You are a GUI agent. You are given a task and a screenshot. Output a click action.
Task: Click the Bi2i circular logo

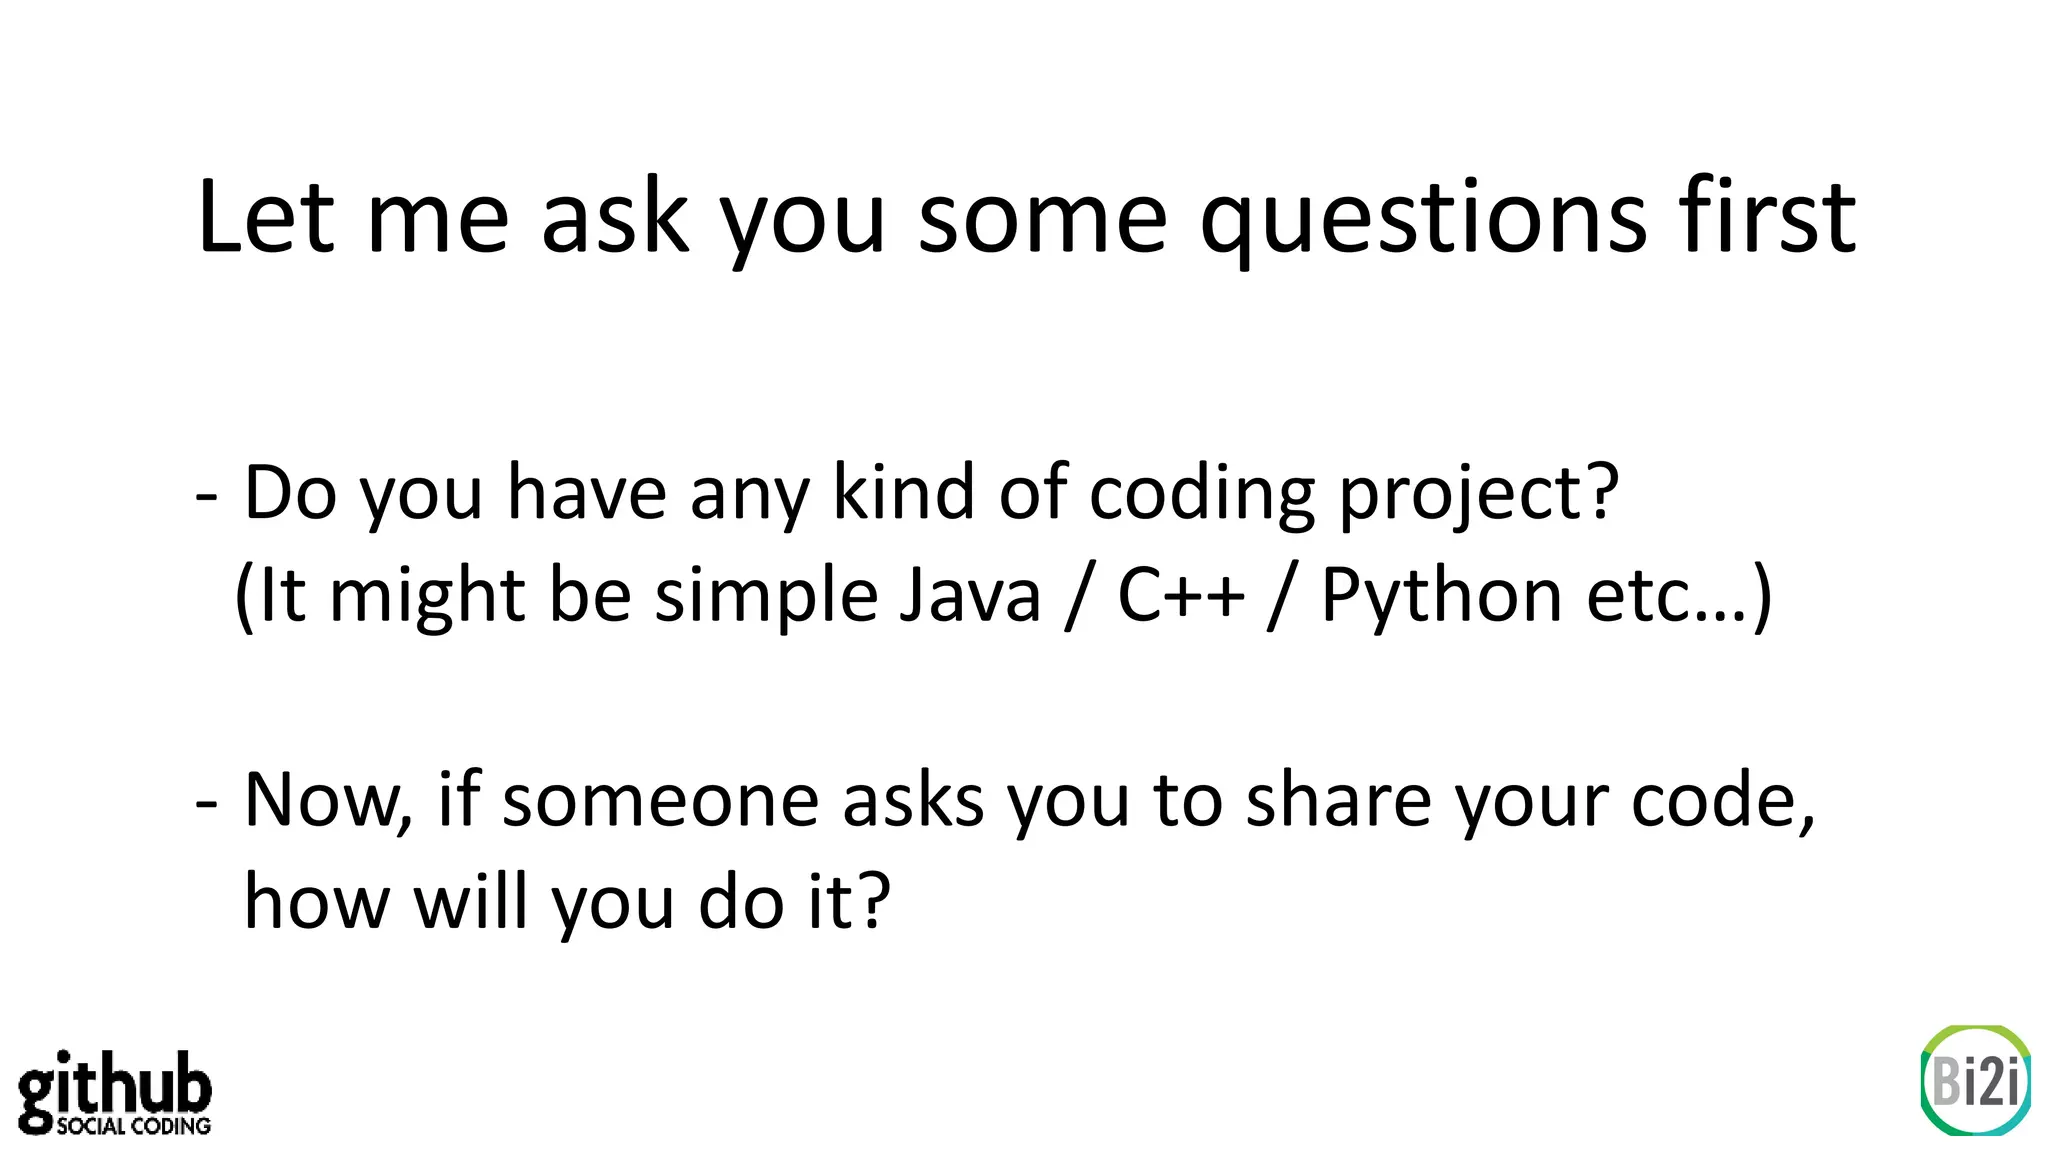[x=1975, y=1080]
